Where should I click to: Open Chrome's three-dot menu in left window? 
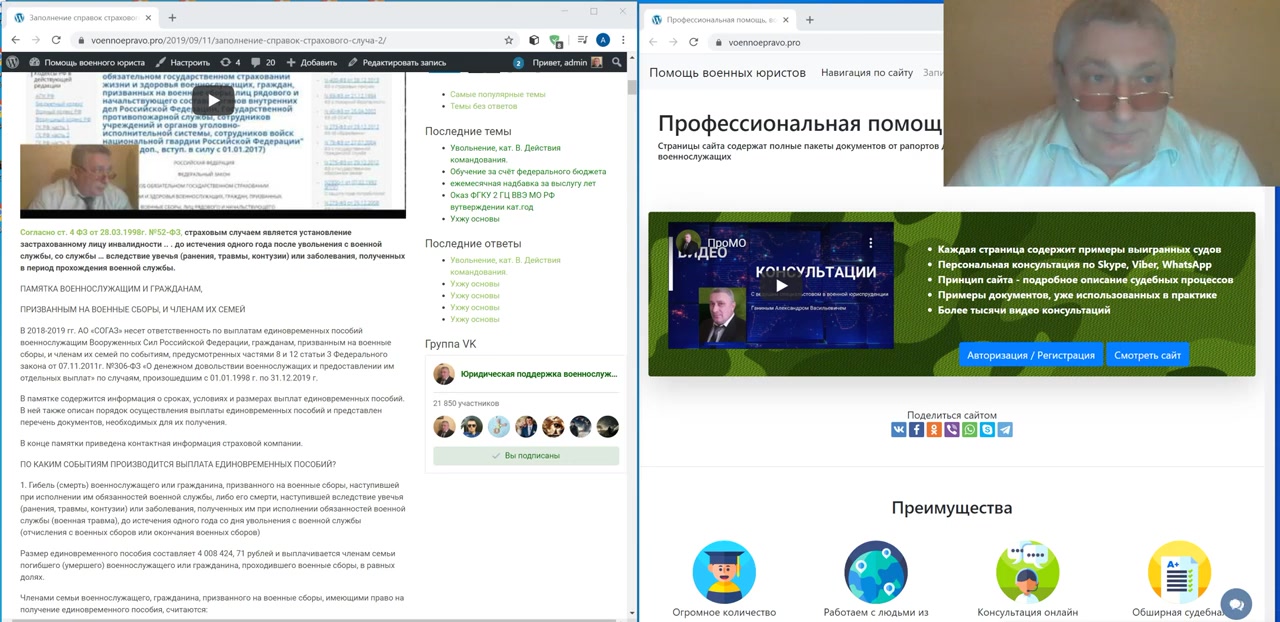624,40
